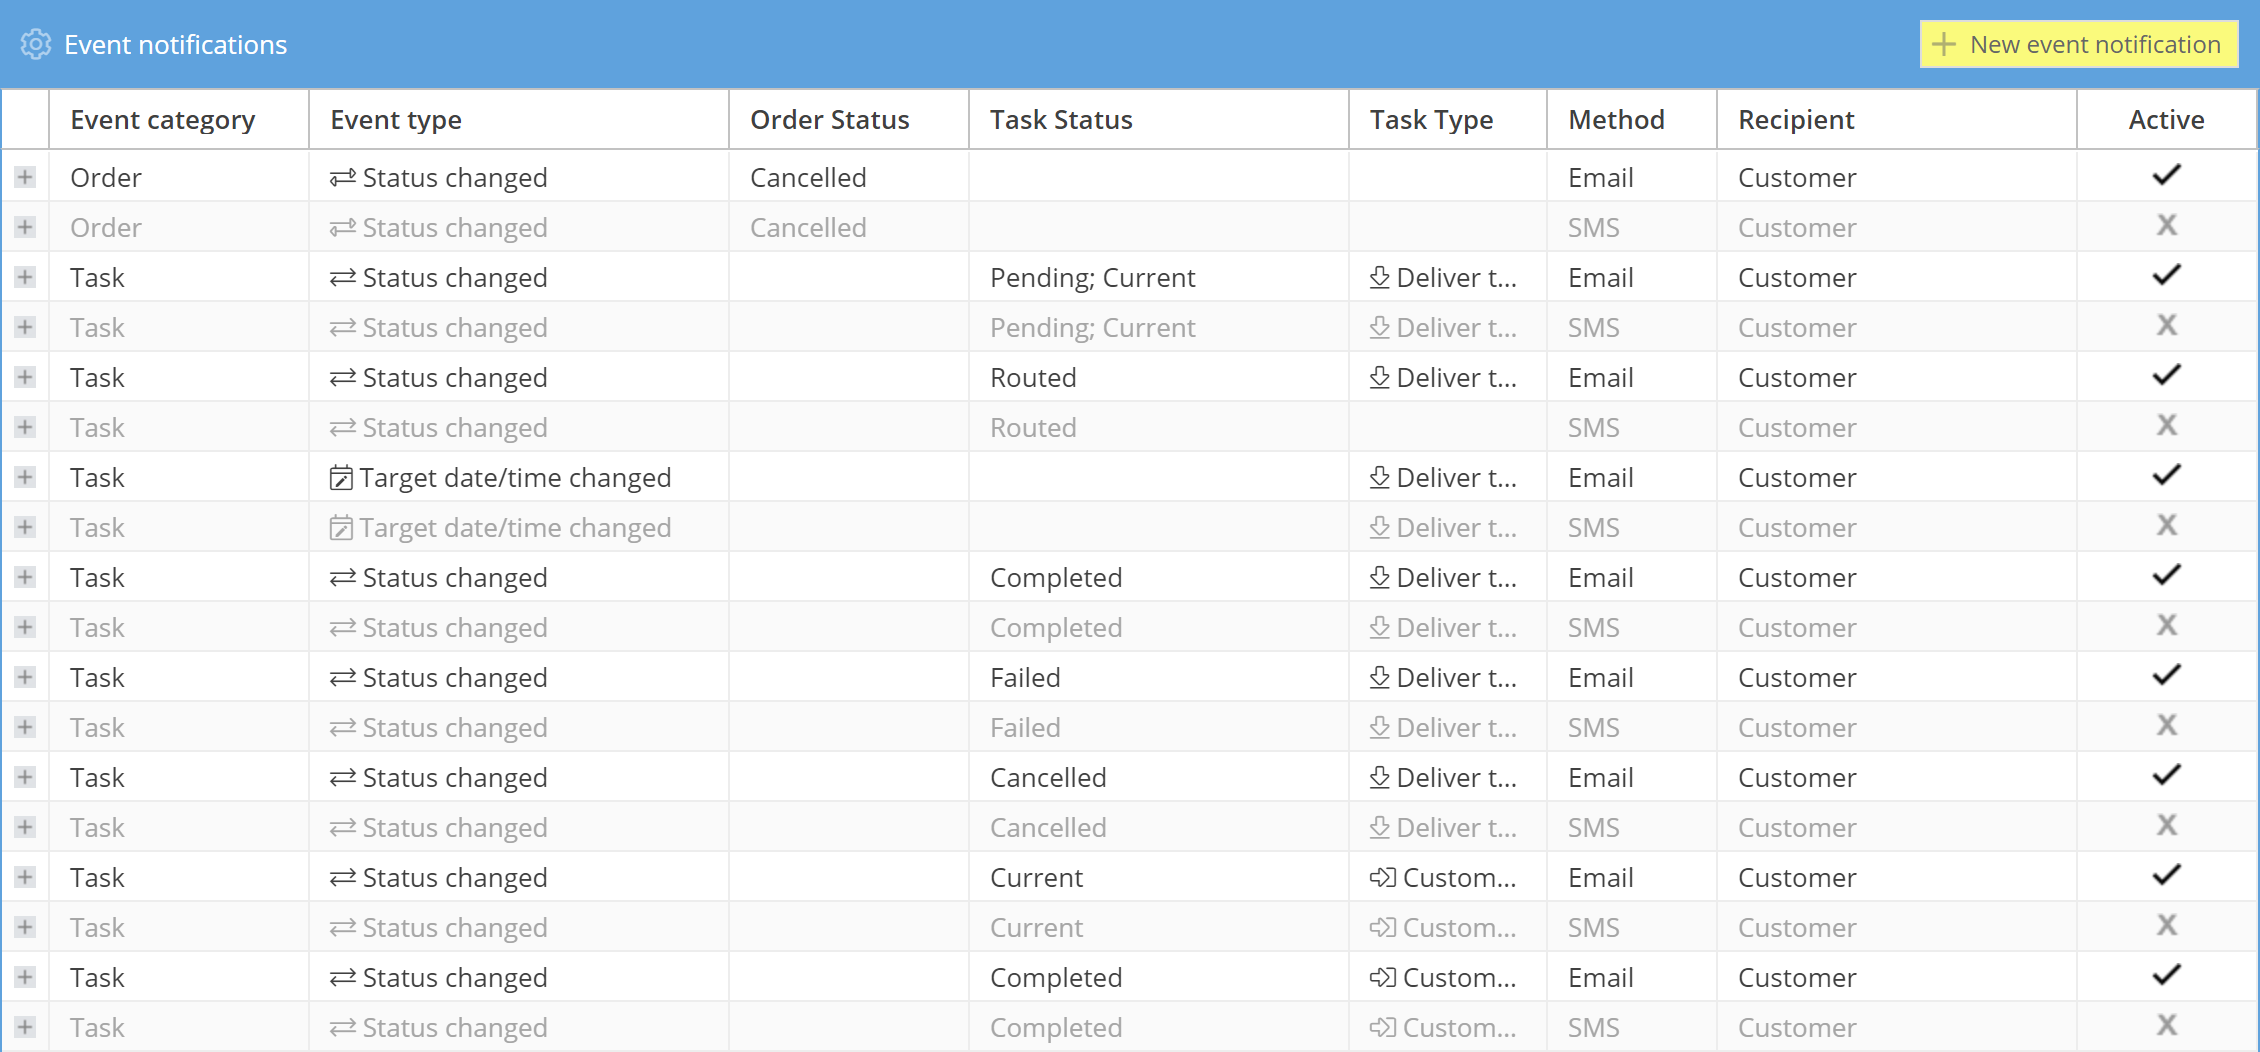Click deliver icon in Failed Email row
Screen dimensions: 2260x1052
1380,677
